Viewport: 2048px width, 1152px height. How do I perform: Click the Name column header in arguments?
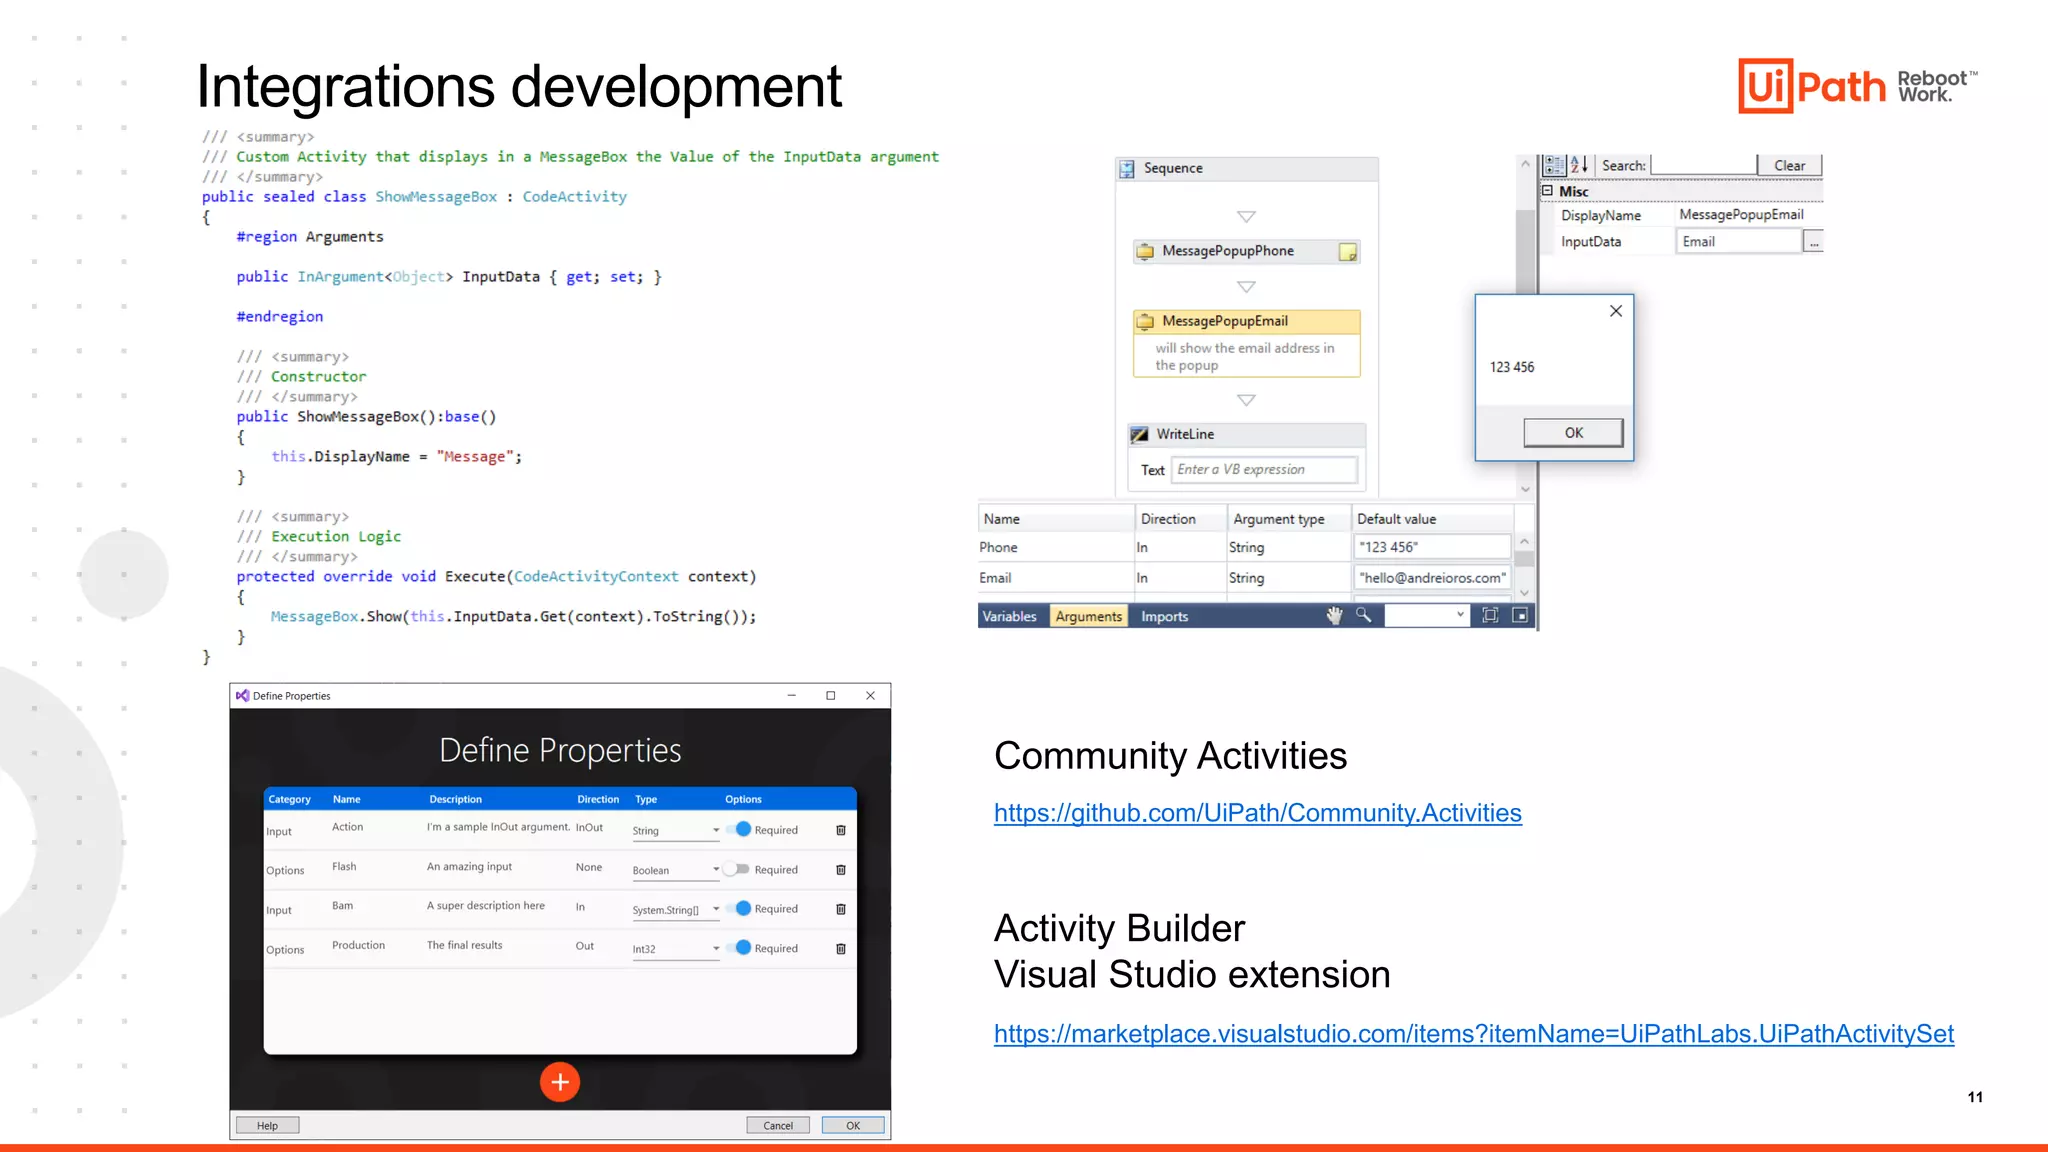1055,519
